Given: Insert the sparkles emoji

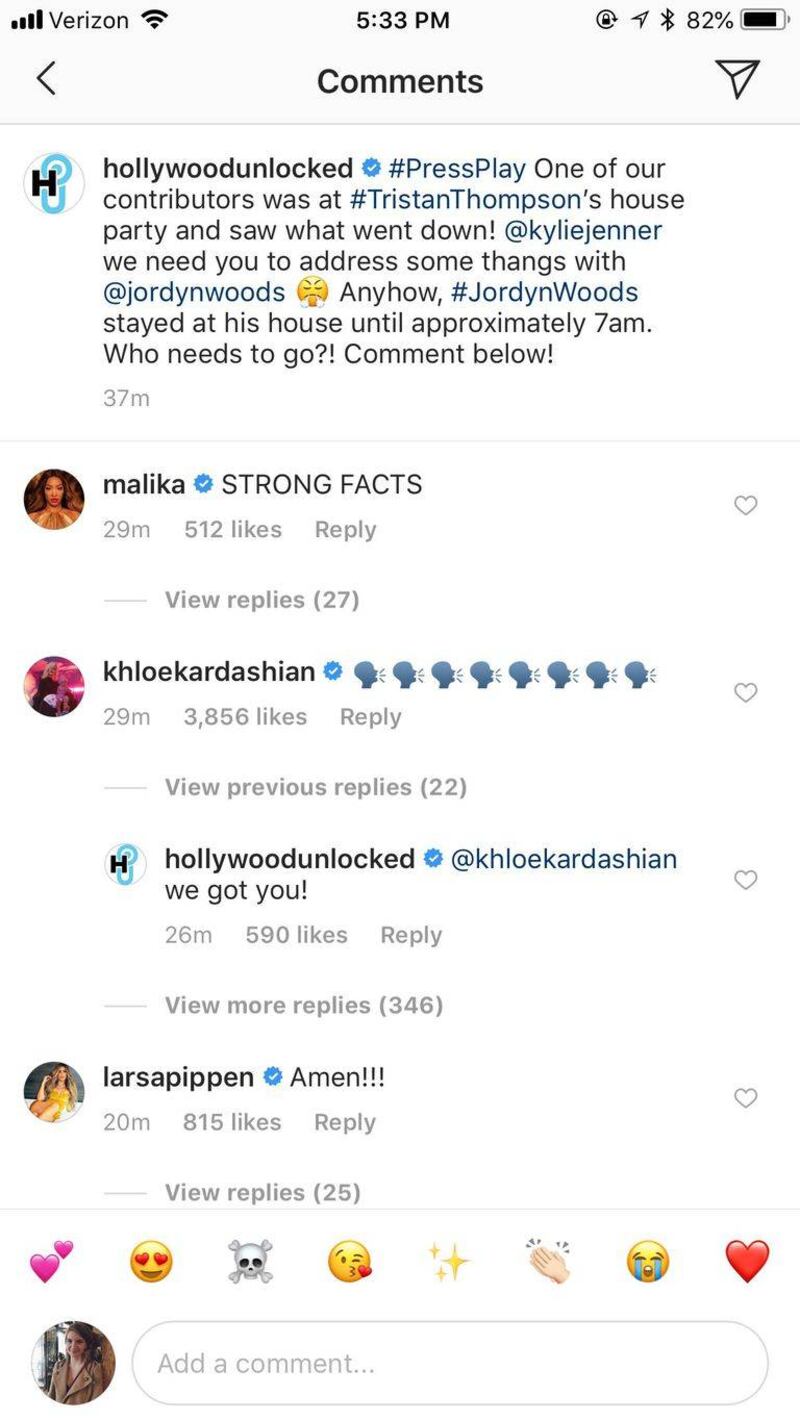Looking at the screenshot, I should [x=449, y=1262].
